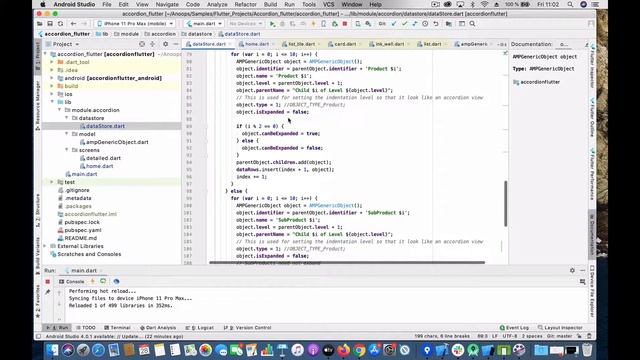Click the Show History clock icon

point(425,24)
